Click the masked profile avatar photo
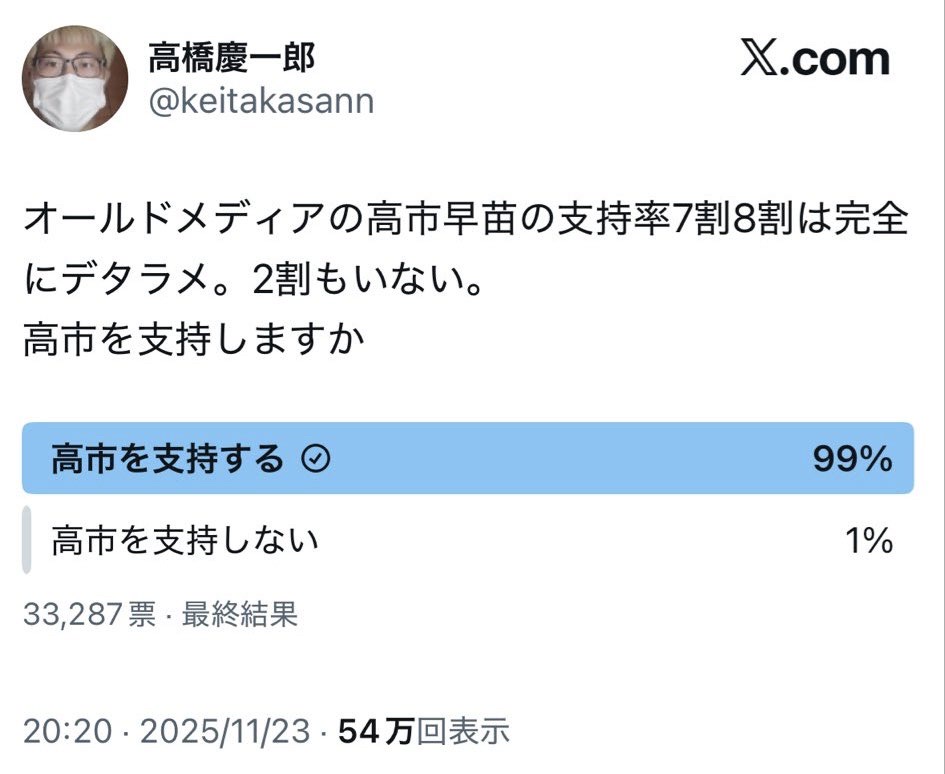This screenshot has height=774, width=945. [x=77, y=81]
